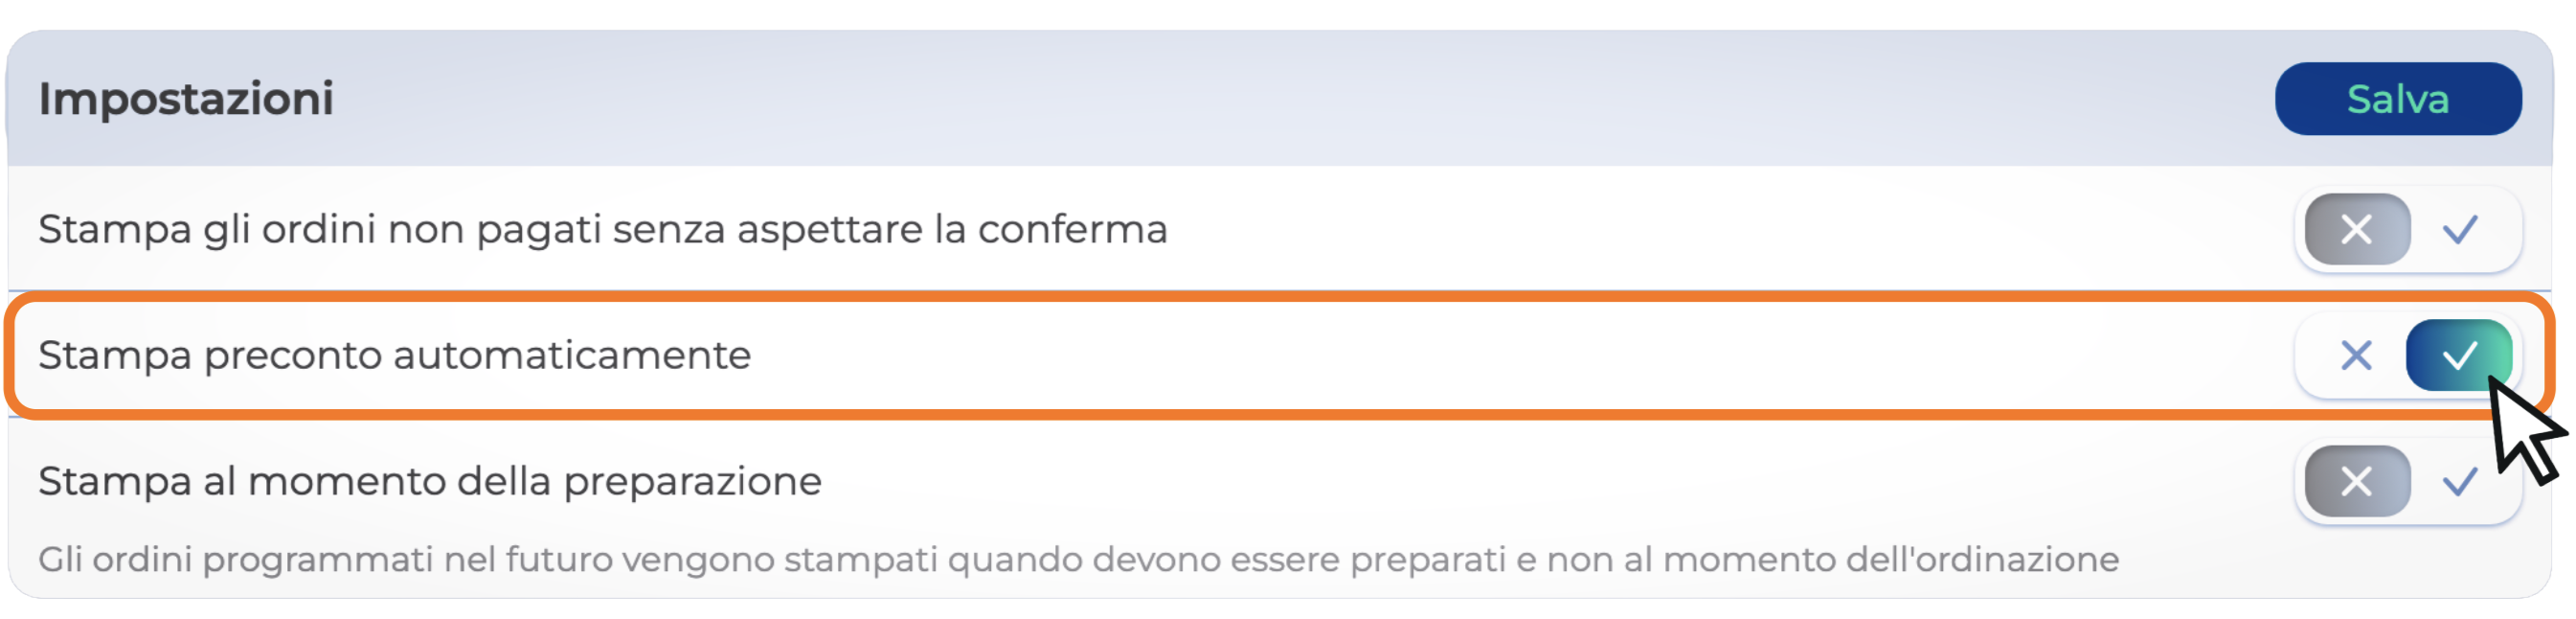Click the 'Stampa preconto automaticamente' label text
The image size is (2576, 619).
point(394,355)
